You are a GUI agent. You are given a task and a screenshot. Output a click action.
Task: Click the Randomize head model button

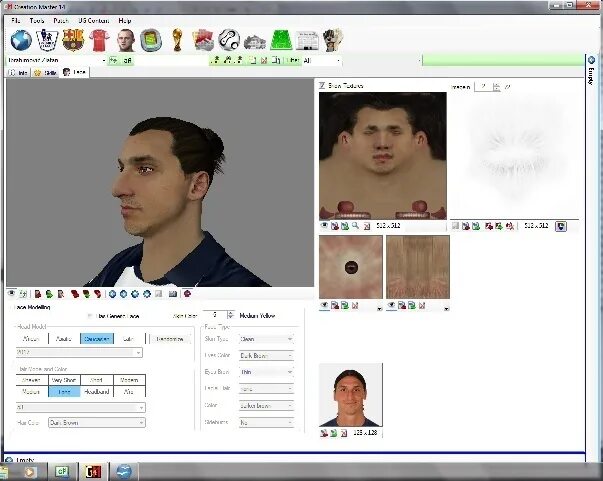pos(170,339)
